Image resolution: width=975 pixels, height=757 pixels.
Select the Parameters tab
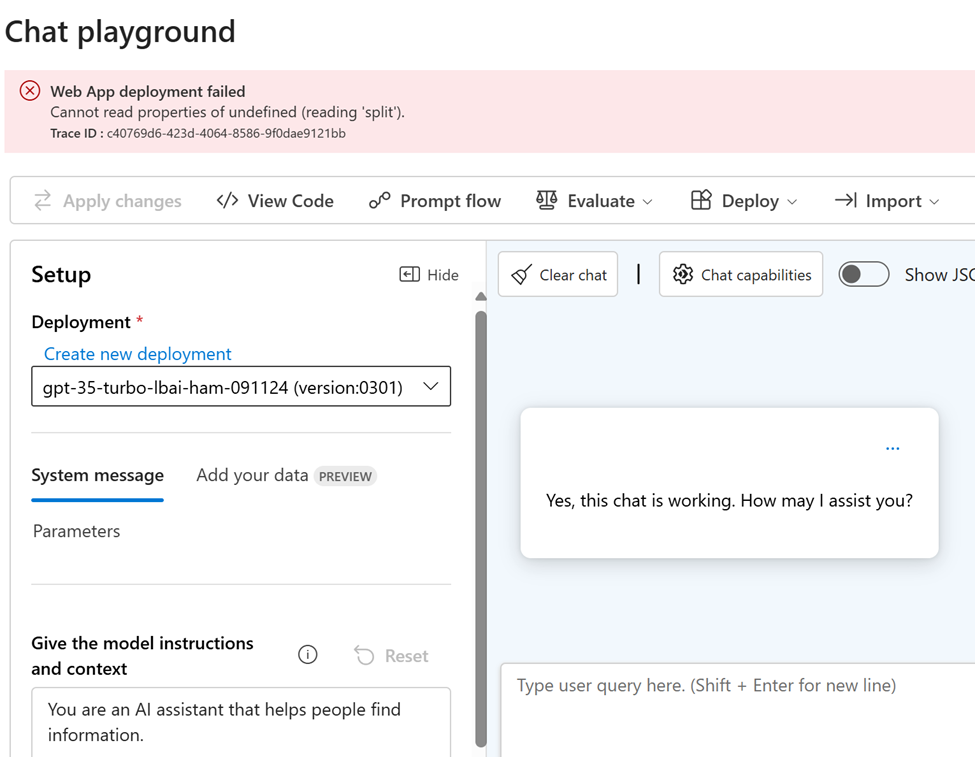76,531
